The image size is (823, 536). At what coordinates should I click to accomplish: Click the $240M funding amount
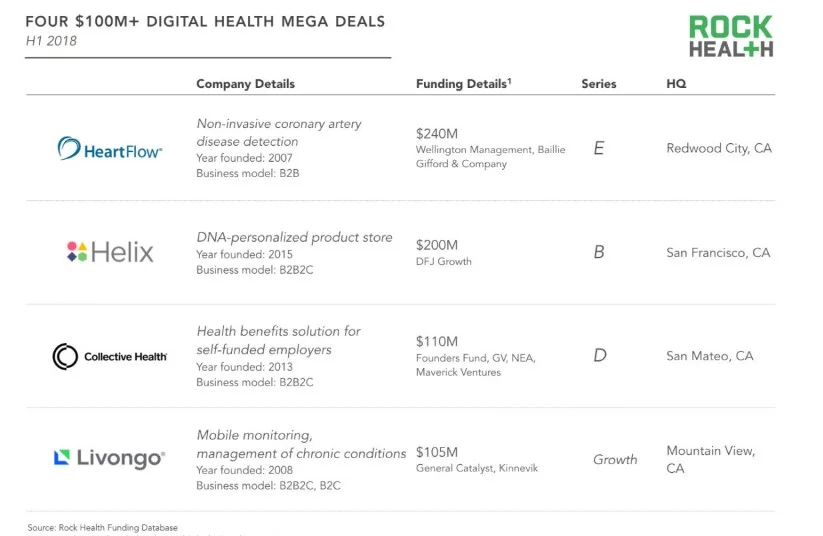click(437, 132)
